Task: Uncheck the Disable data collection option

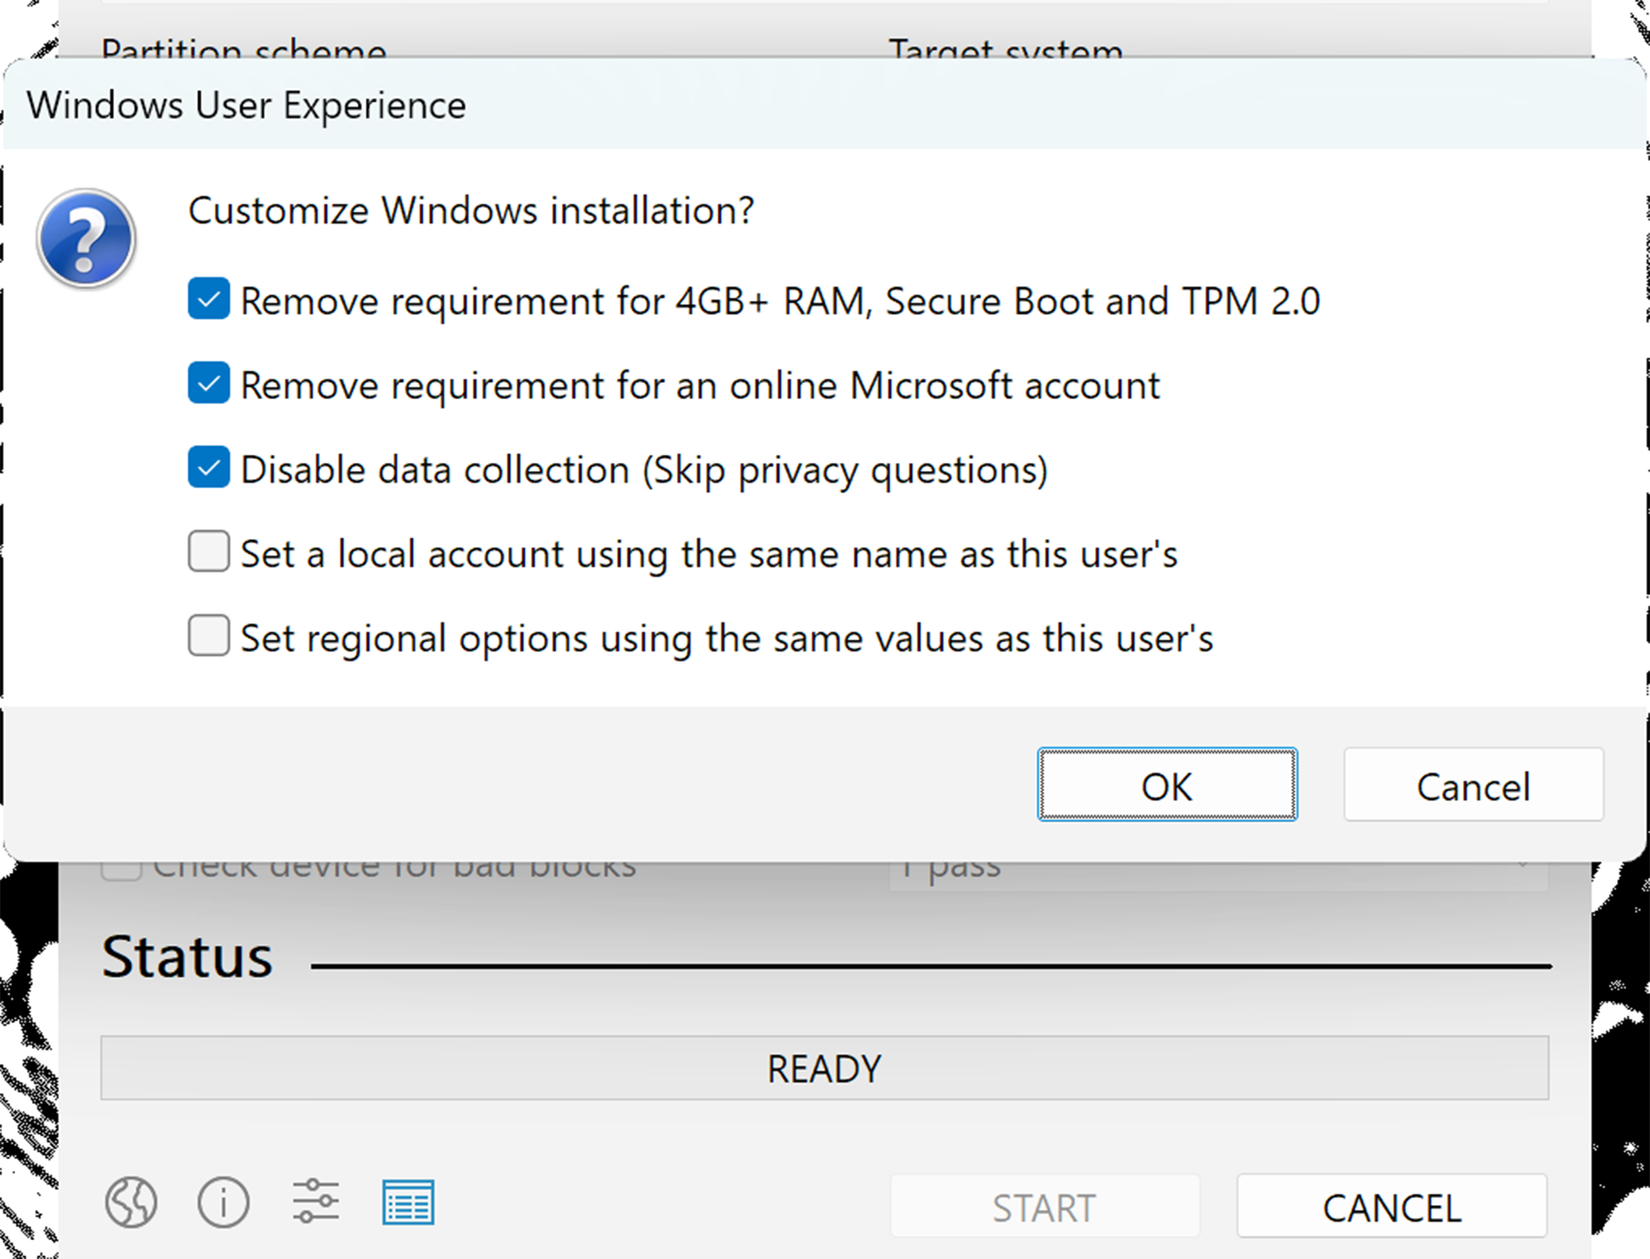Action: pos(208,467)
